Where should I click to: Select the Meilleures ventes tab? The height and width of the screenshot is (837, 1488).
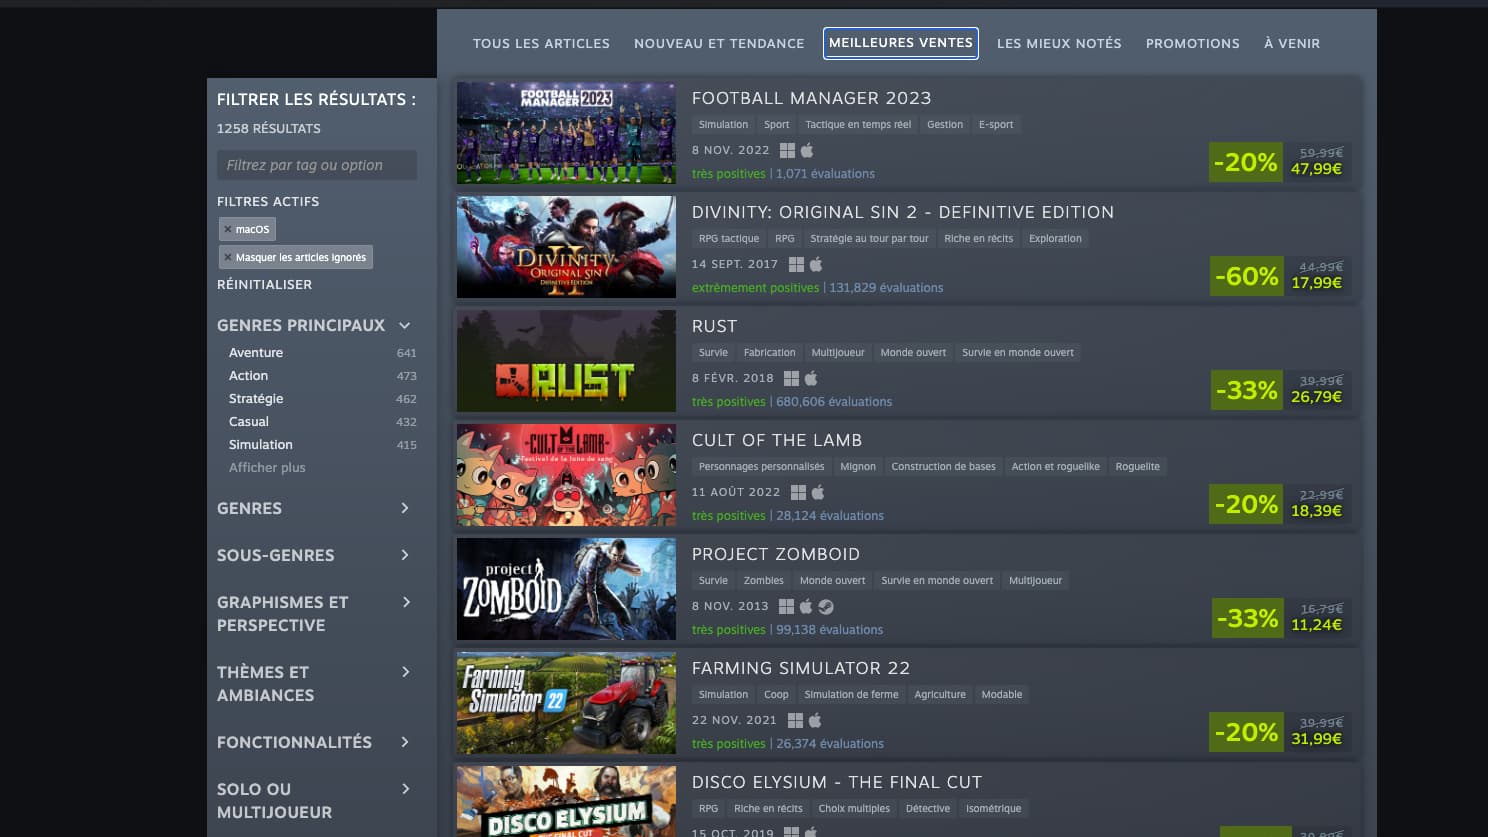click(901, 43)
